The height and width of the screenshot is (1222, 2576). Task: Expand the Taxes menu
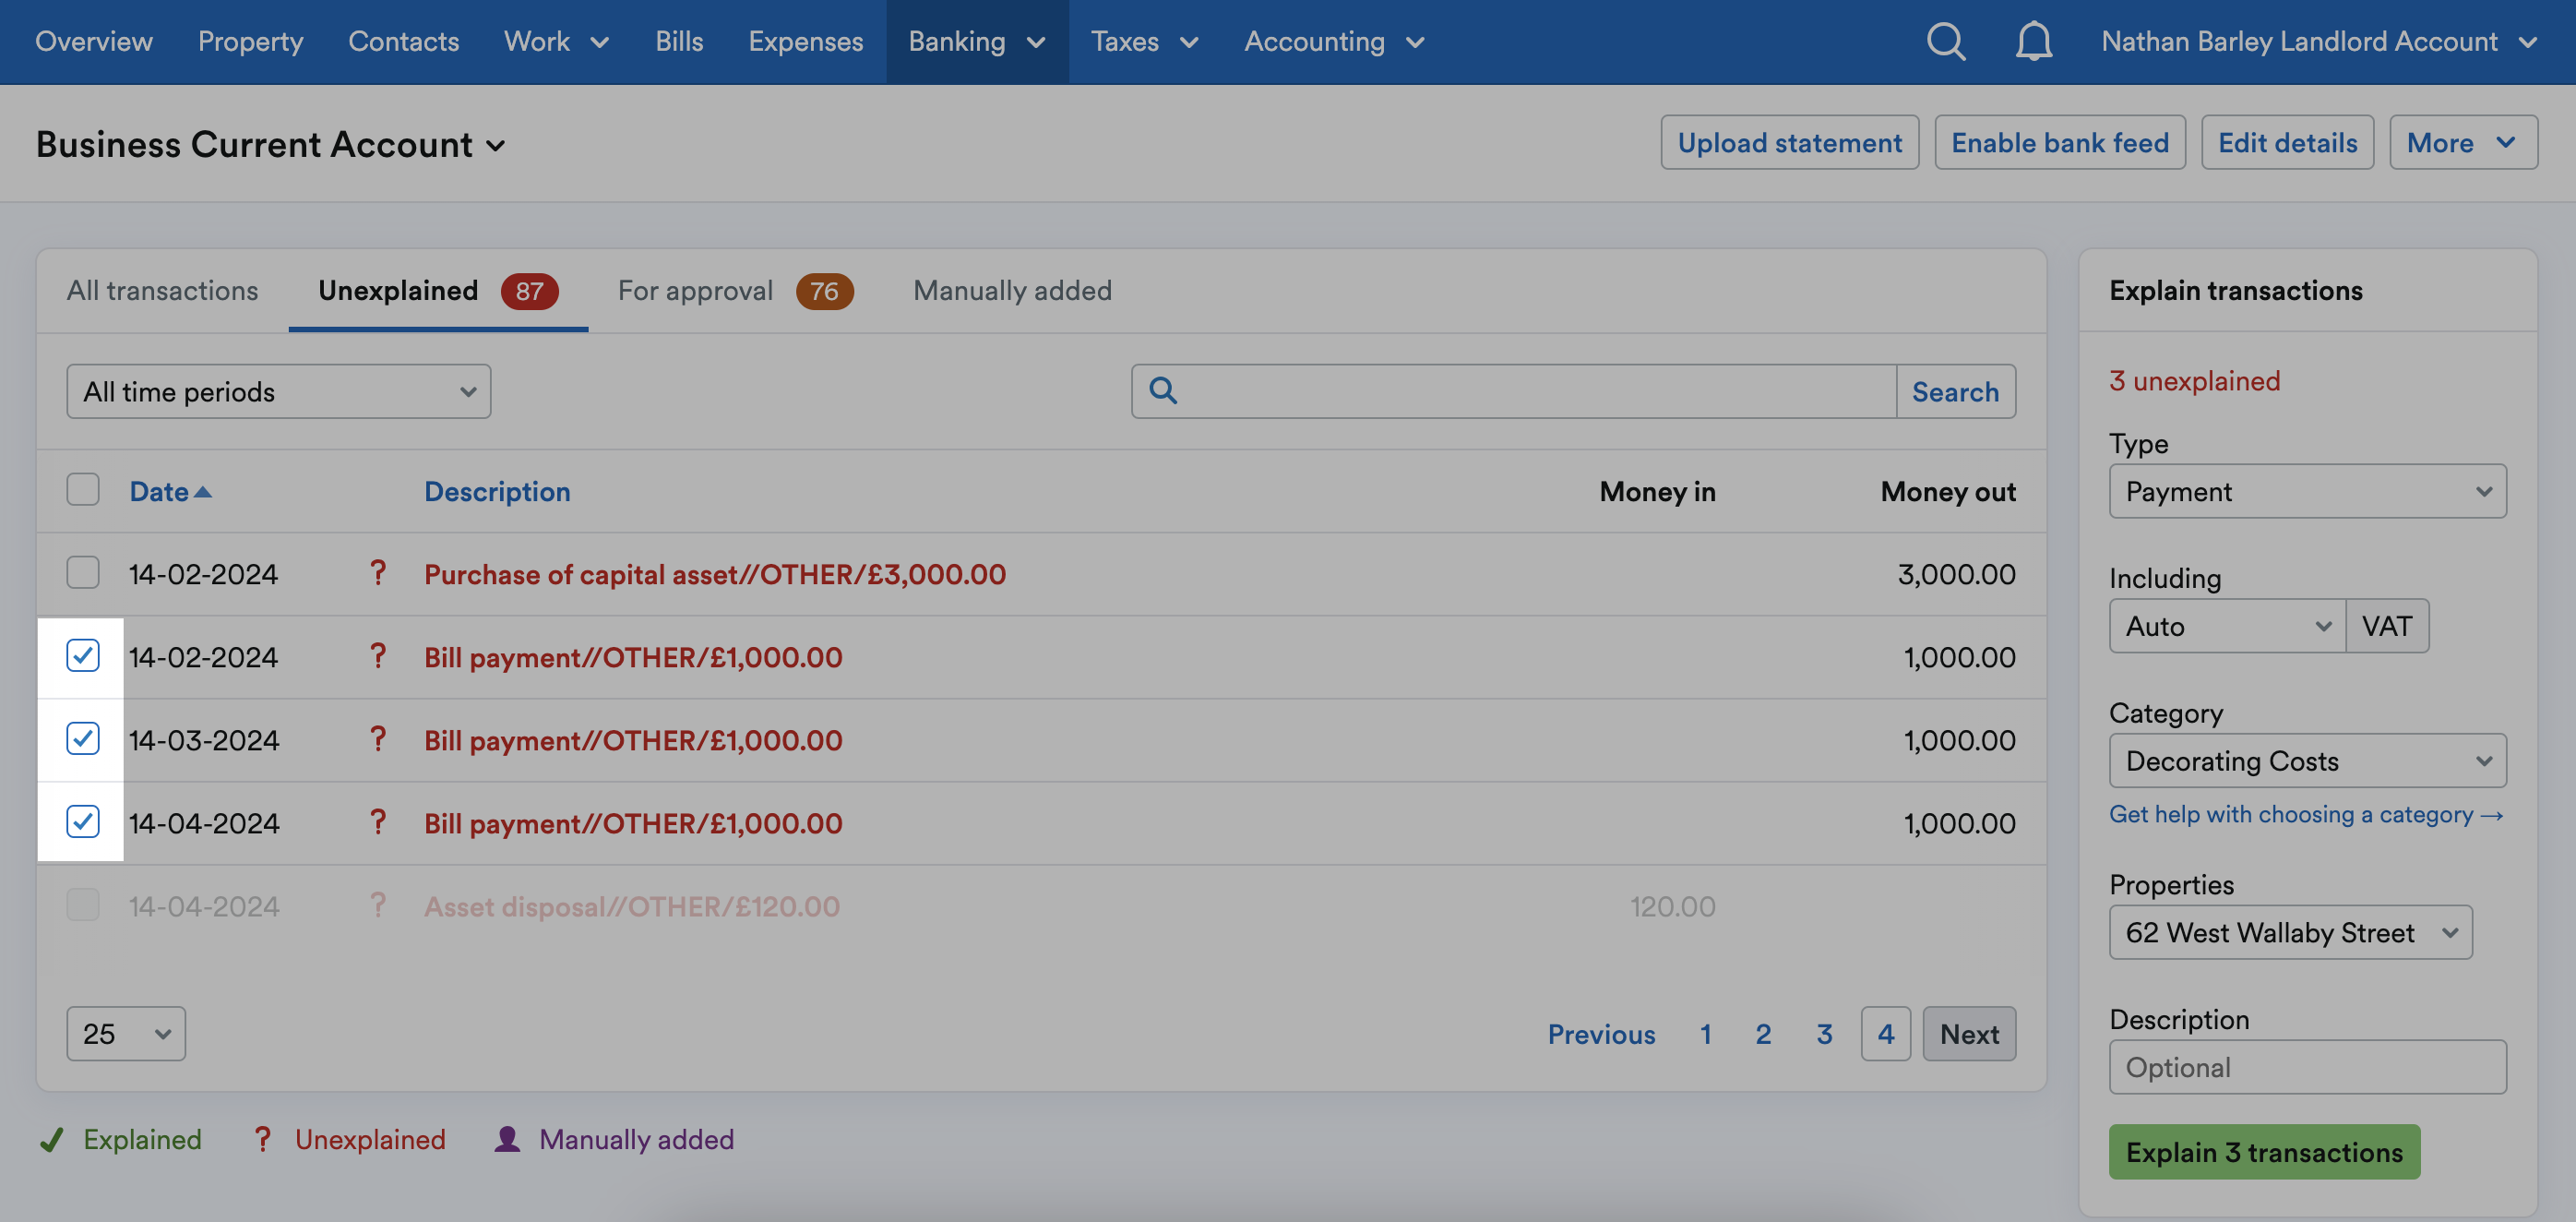[x=1144, y=42]
